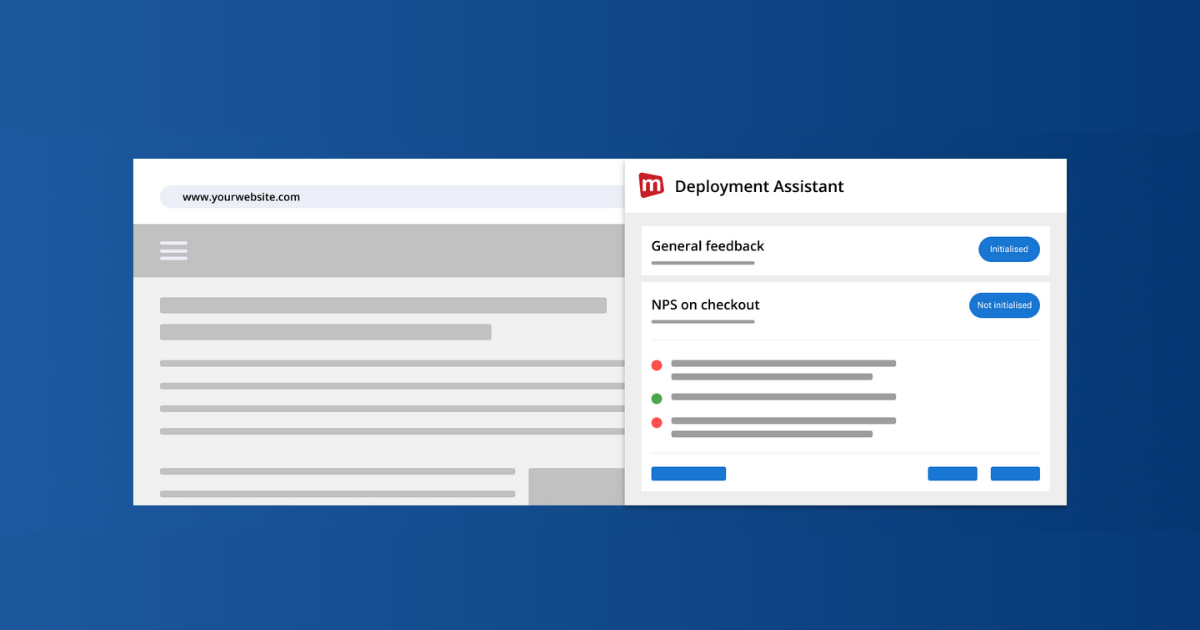
Task: Toggle the General feedback deployment state
Action: click(x=1009, y=249)
